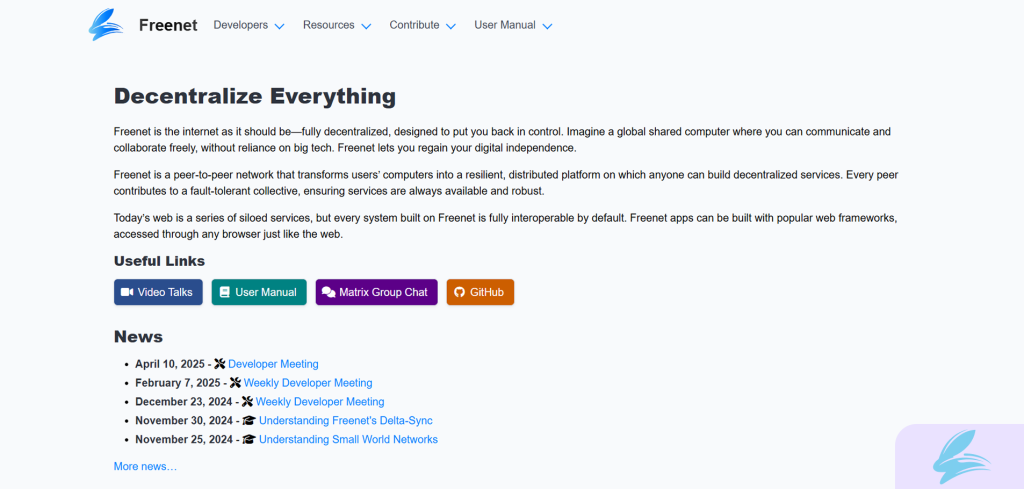Click the tools icon beside April 10 news
This screenshot has height=489, width=1024.
pyautogui.click(x=220, y=364)
